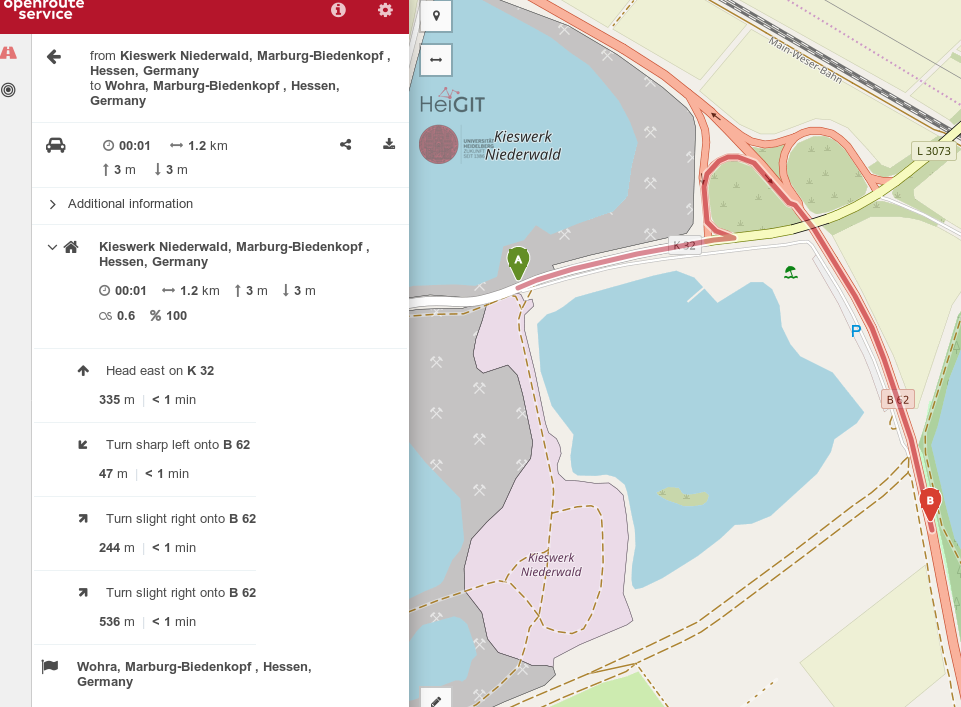Screen dimensions: 961x707
Task: Click the 335 m step distance
Action: pos(116,400)
